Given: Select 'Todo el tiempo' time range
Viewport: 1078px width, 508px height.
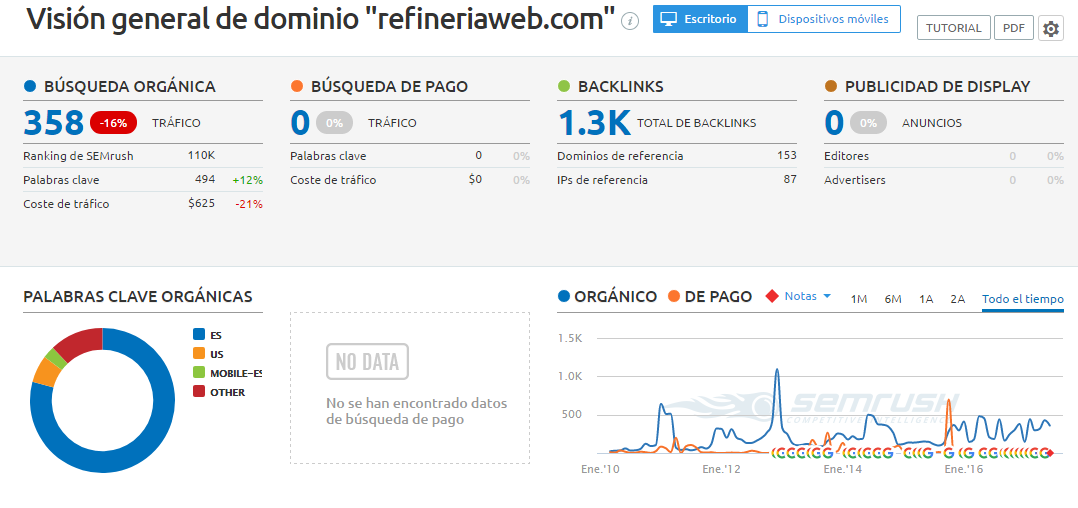Looking at the screenshot, I should coord(1022,299).
